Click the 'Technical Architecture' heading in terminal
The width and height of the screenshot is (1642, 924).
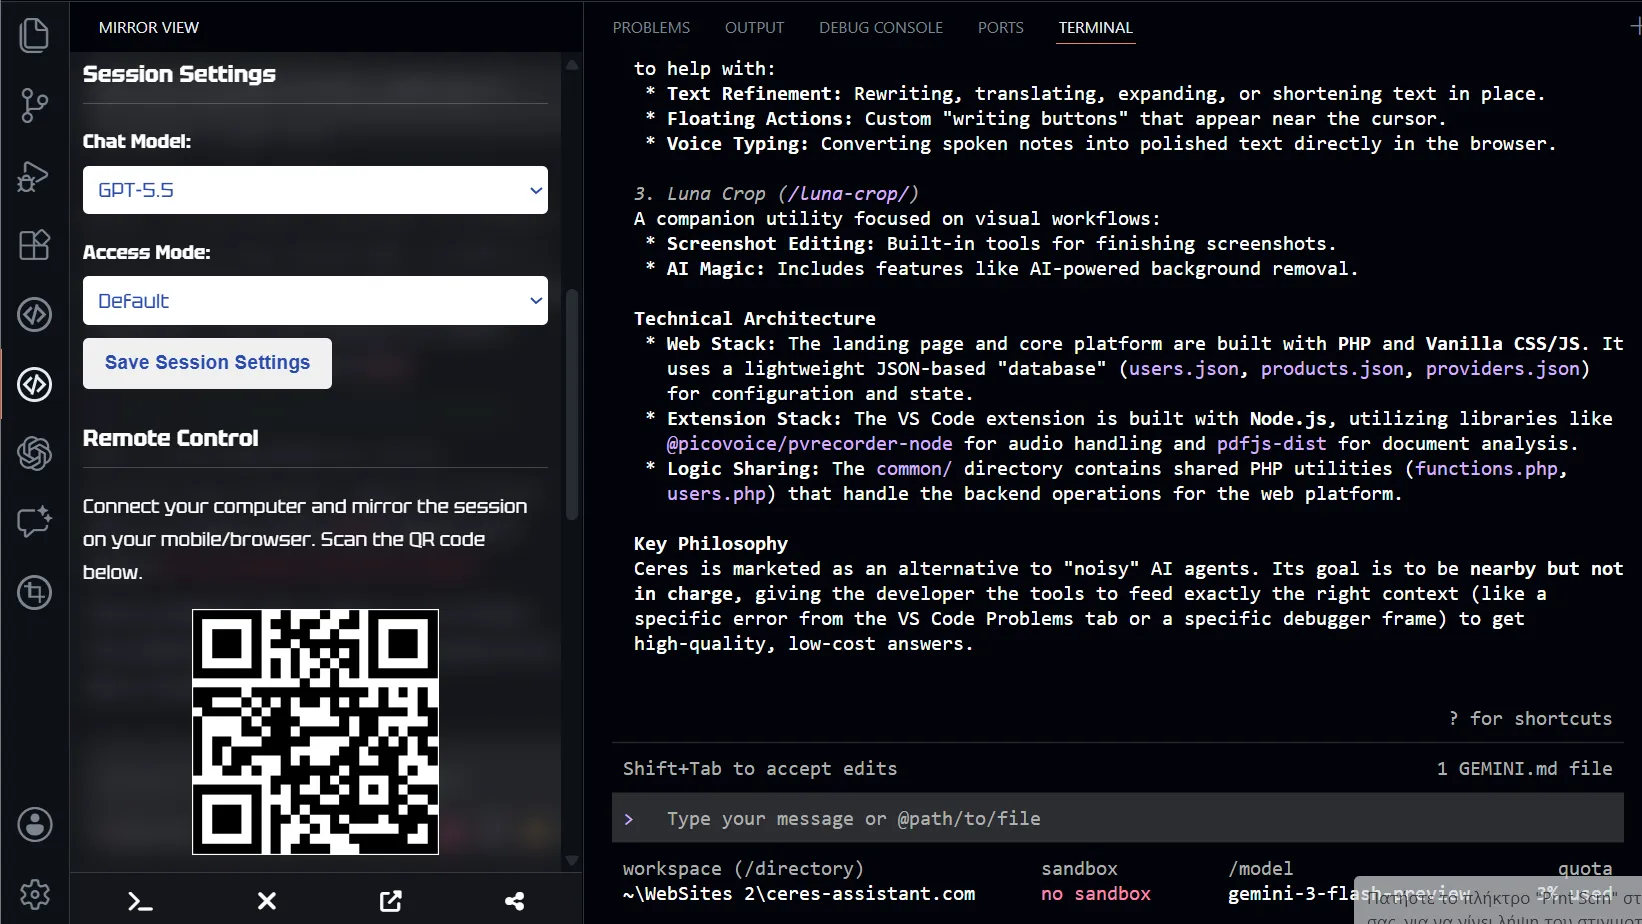(755, 319)
